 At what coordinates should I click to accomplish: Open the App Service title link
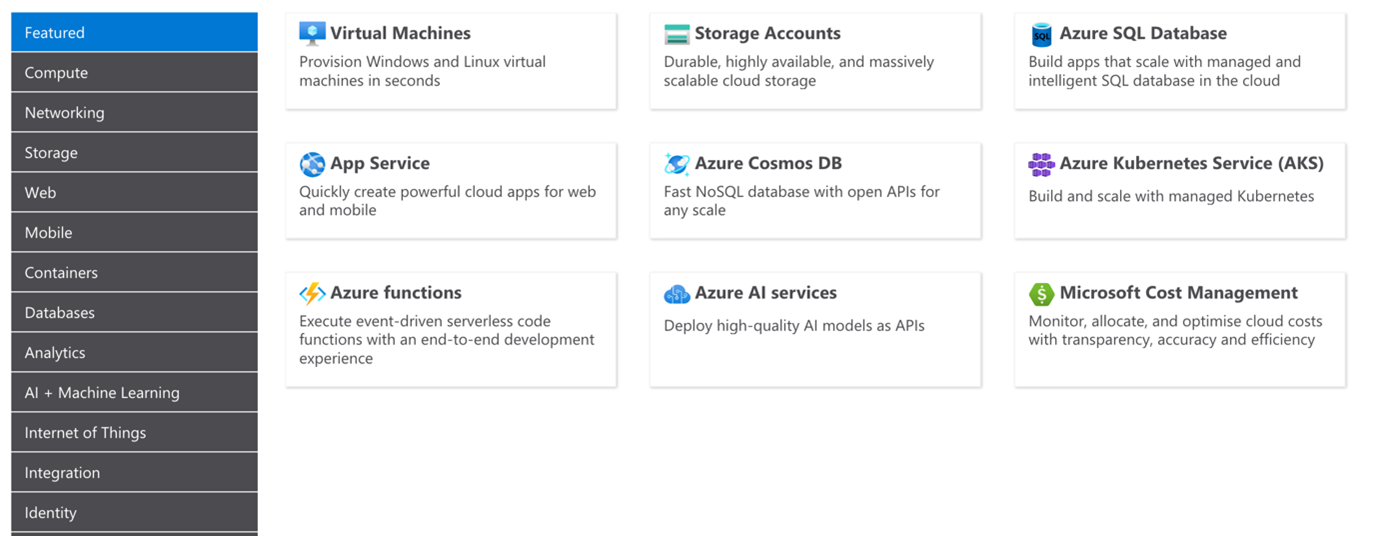(380, 163)
